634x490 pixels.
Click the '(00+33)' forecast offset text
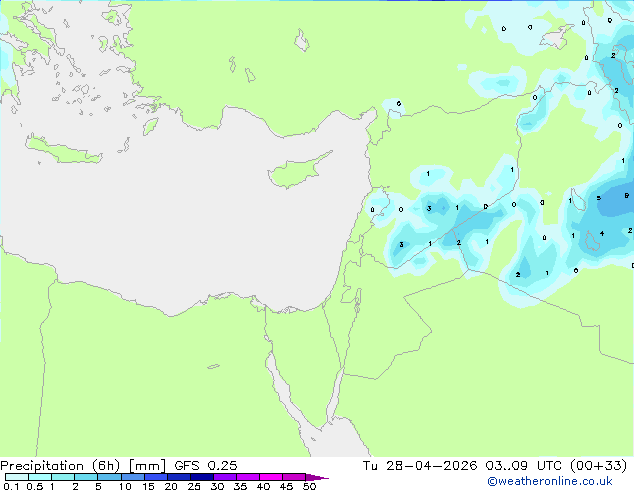pyautogui.click(x=598, y=466)
